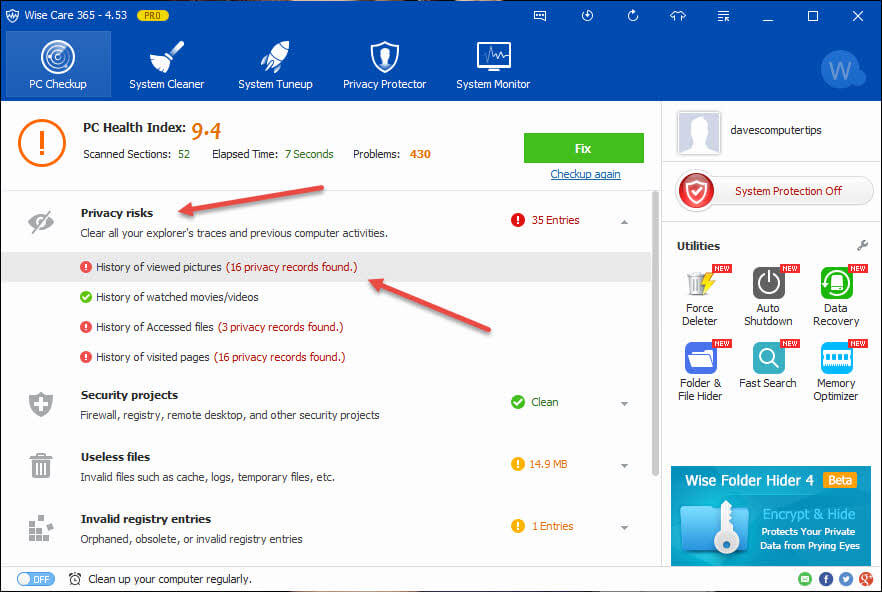Viewport: 882px width, 592px height.
Task: Click the green Fix button
Action: click(x=583, y=148)
